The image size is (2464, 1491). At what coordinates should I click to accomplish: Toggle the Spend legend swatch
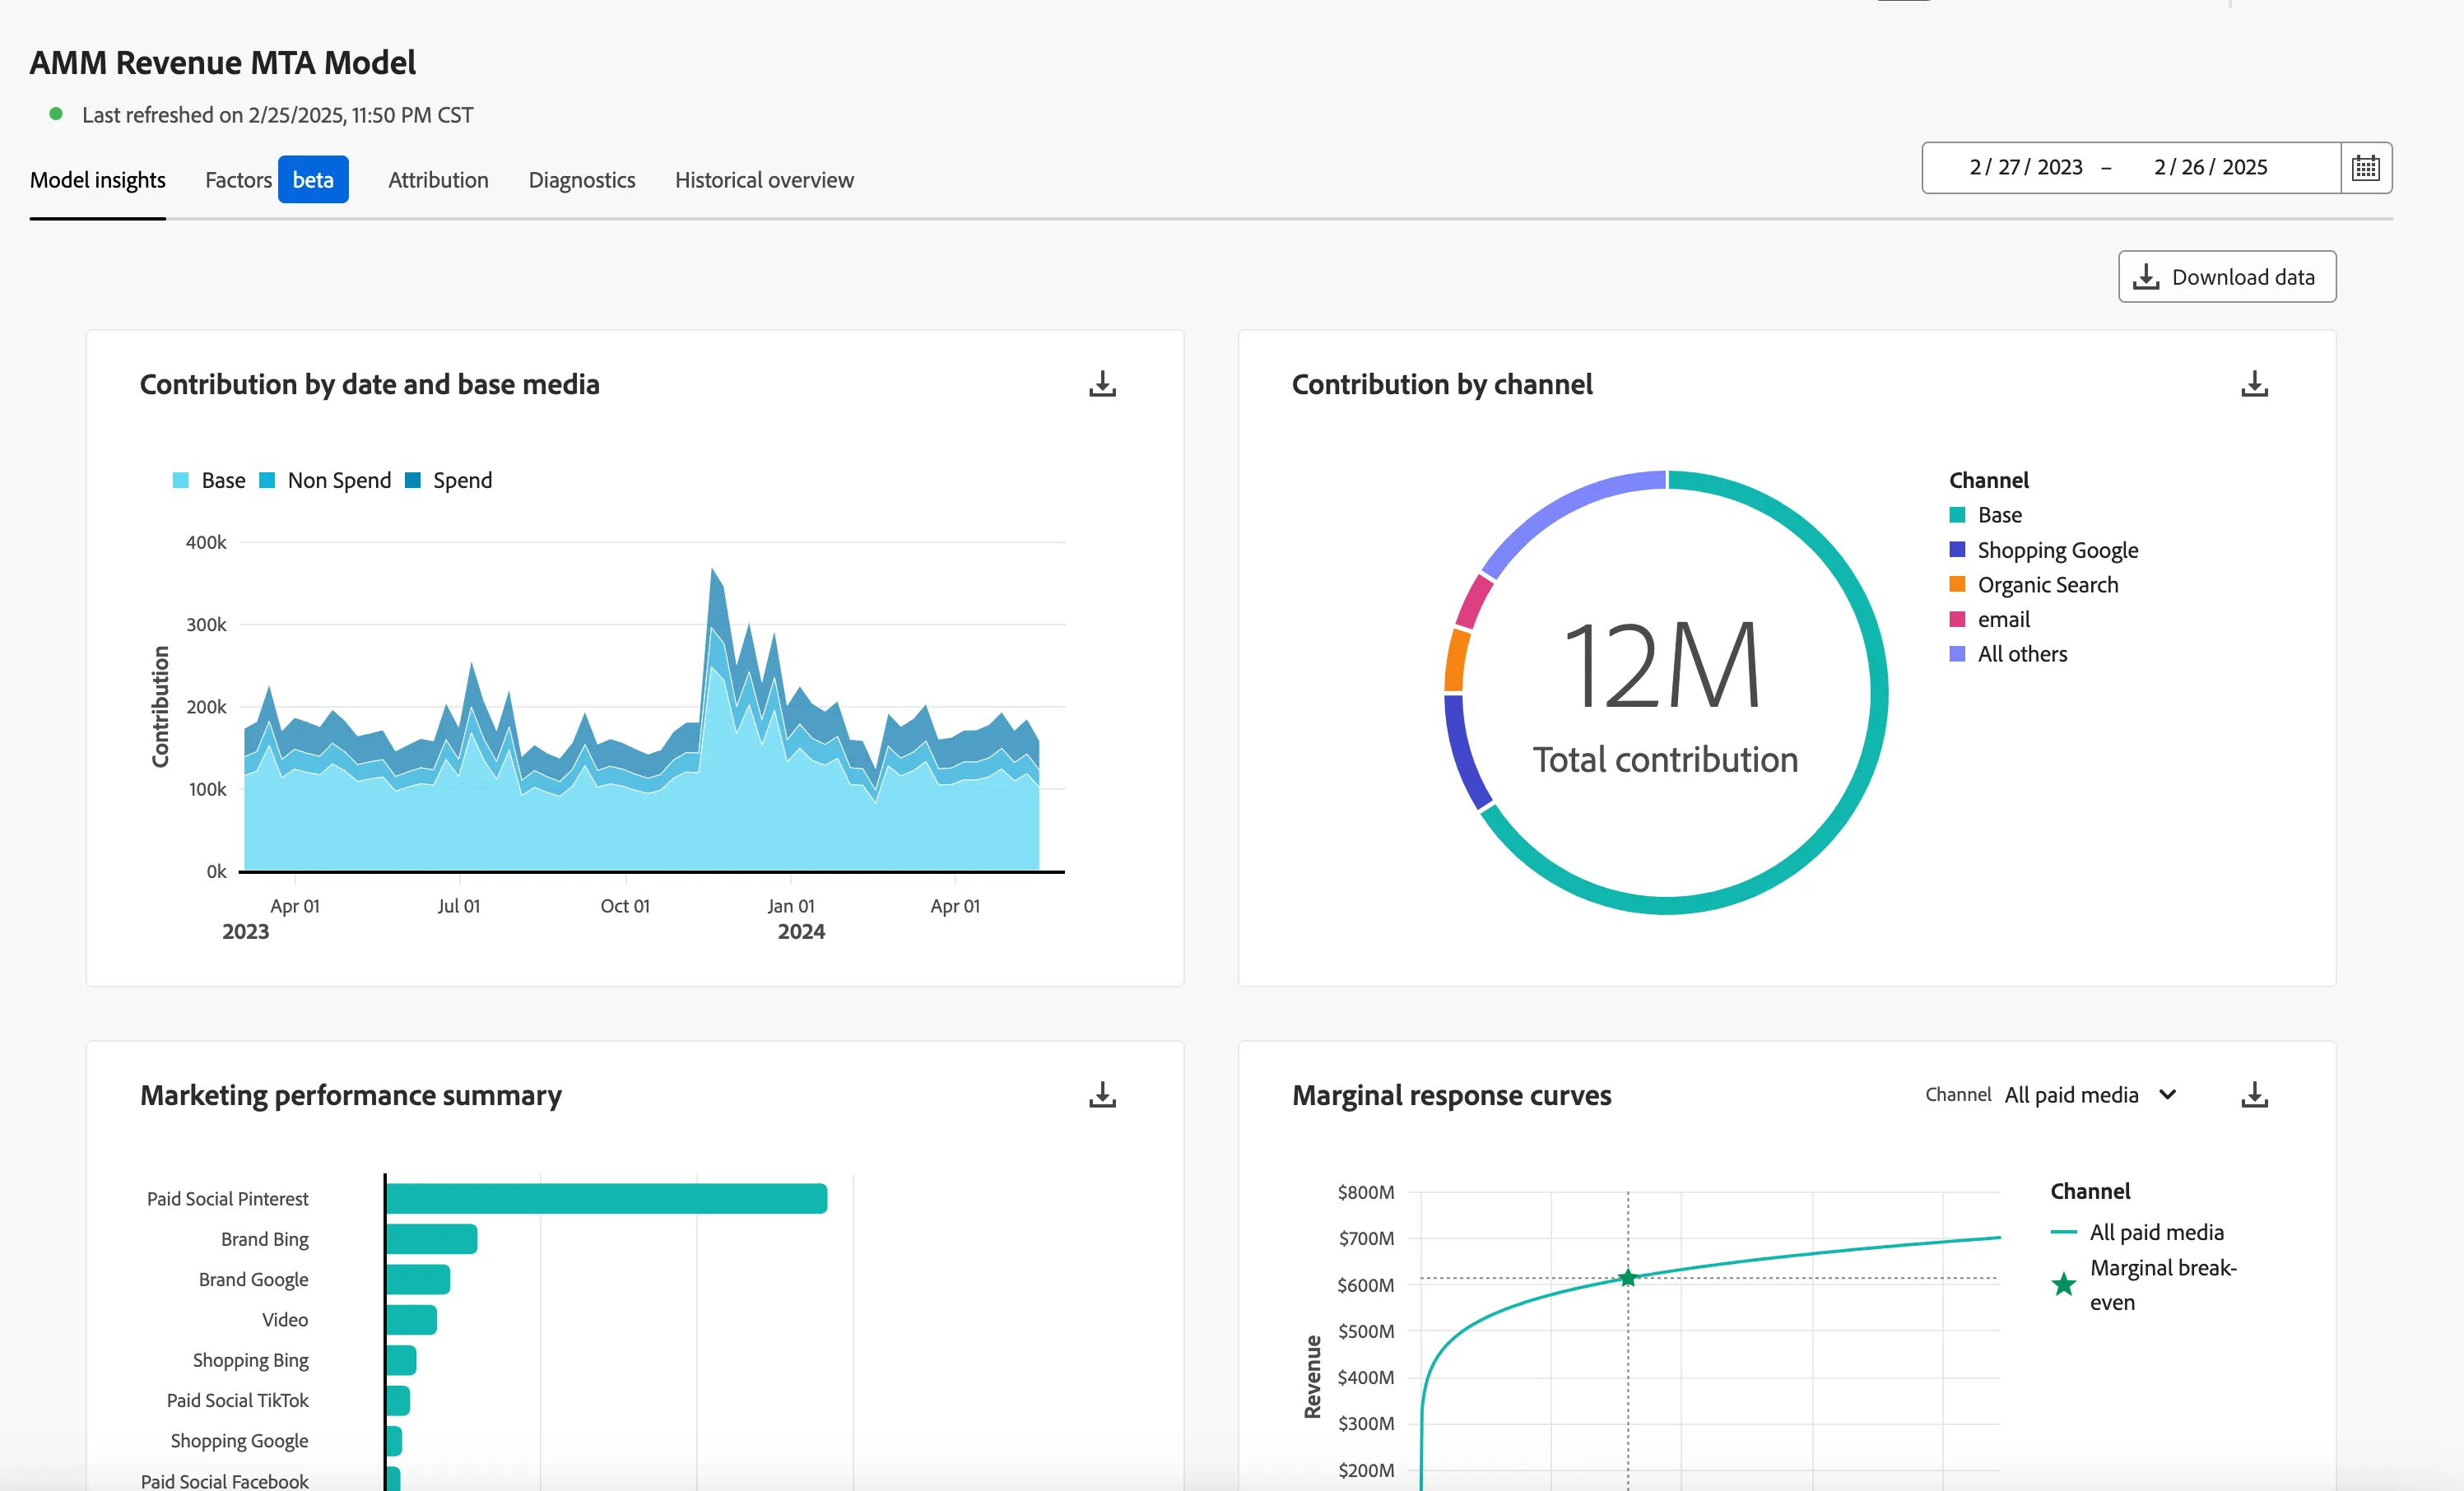click(x=413, y=481)
